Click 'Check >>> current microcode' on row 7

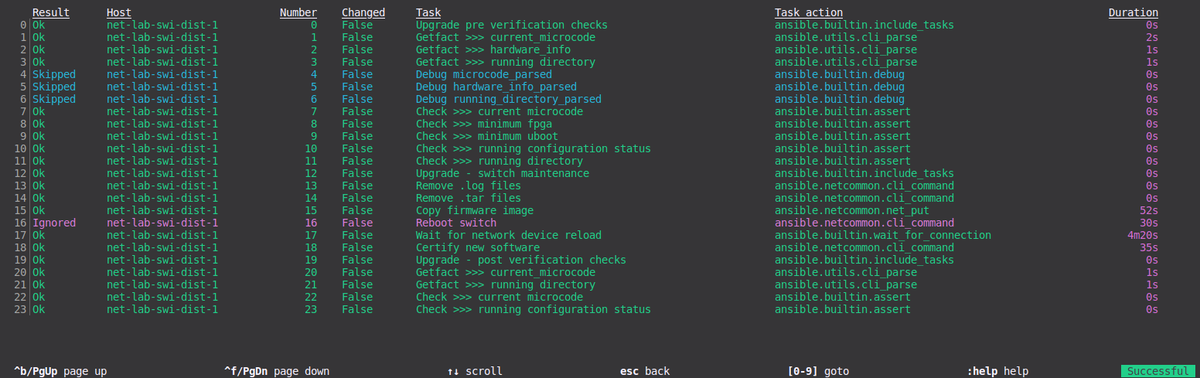tap(499, 111)
